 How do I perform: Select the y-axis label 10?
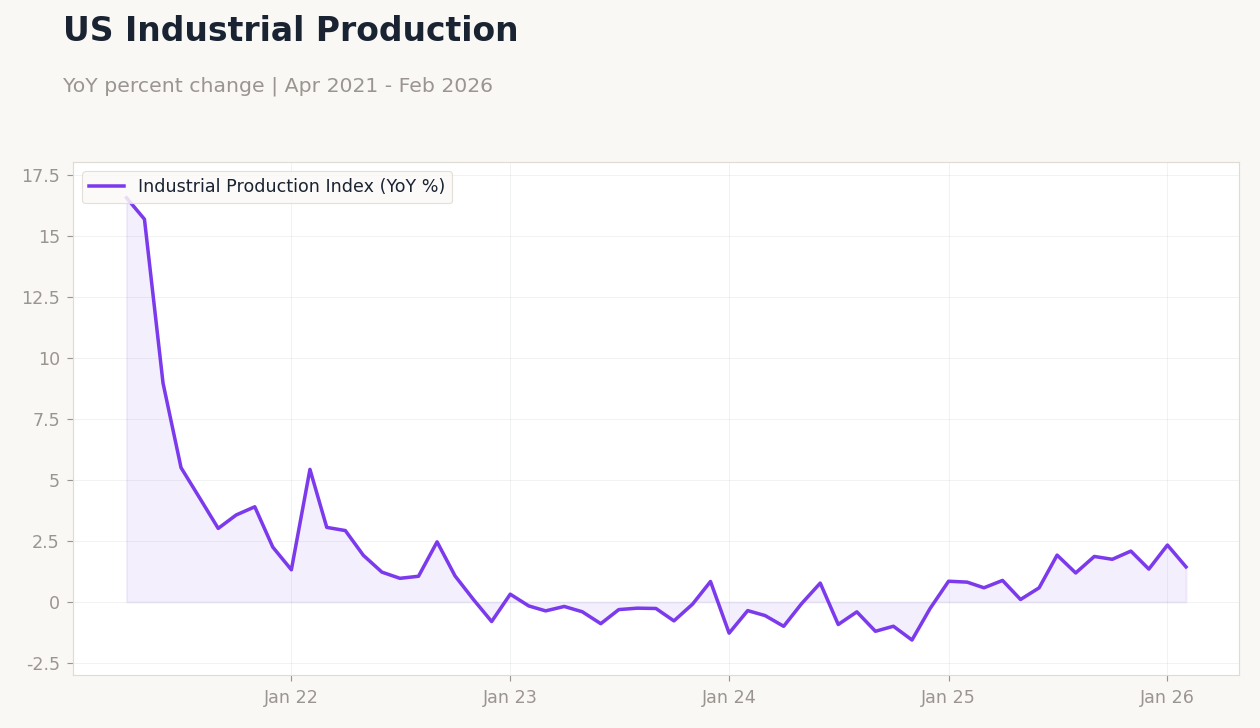pos(49,359)
